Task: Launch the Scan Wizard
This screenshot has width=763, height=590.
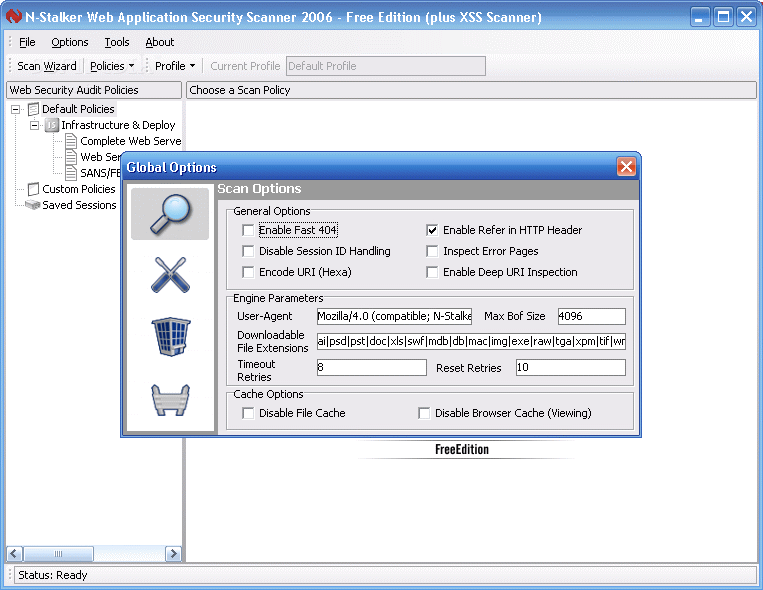Action: click(x=47, y=66)
